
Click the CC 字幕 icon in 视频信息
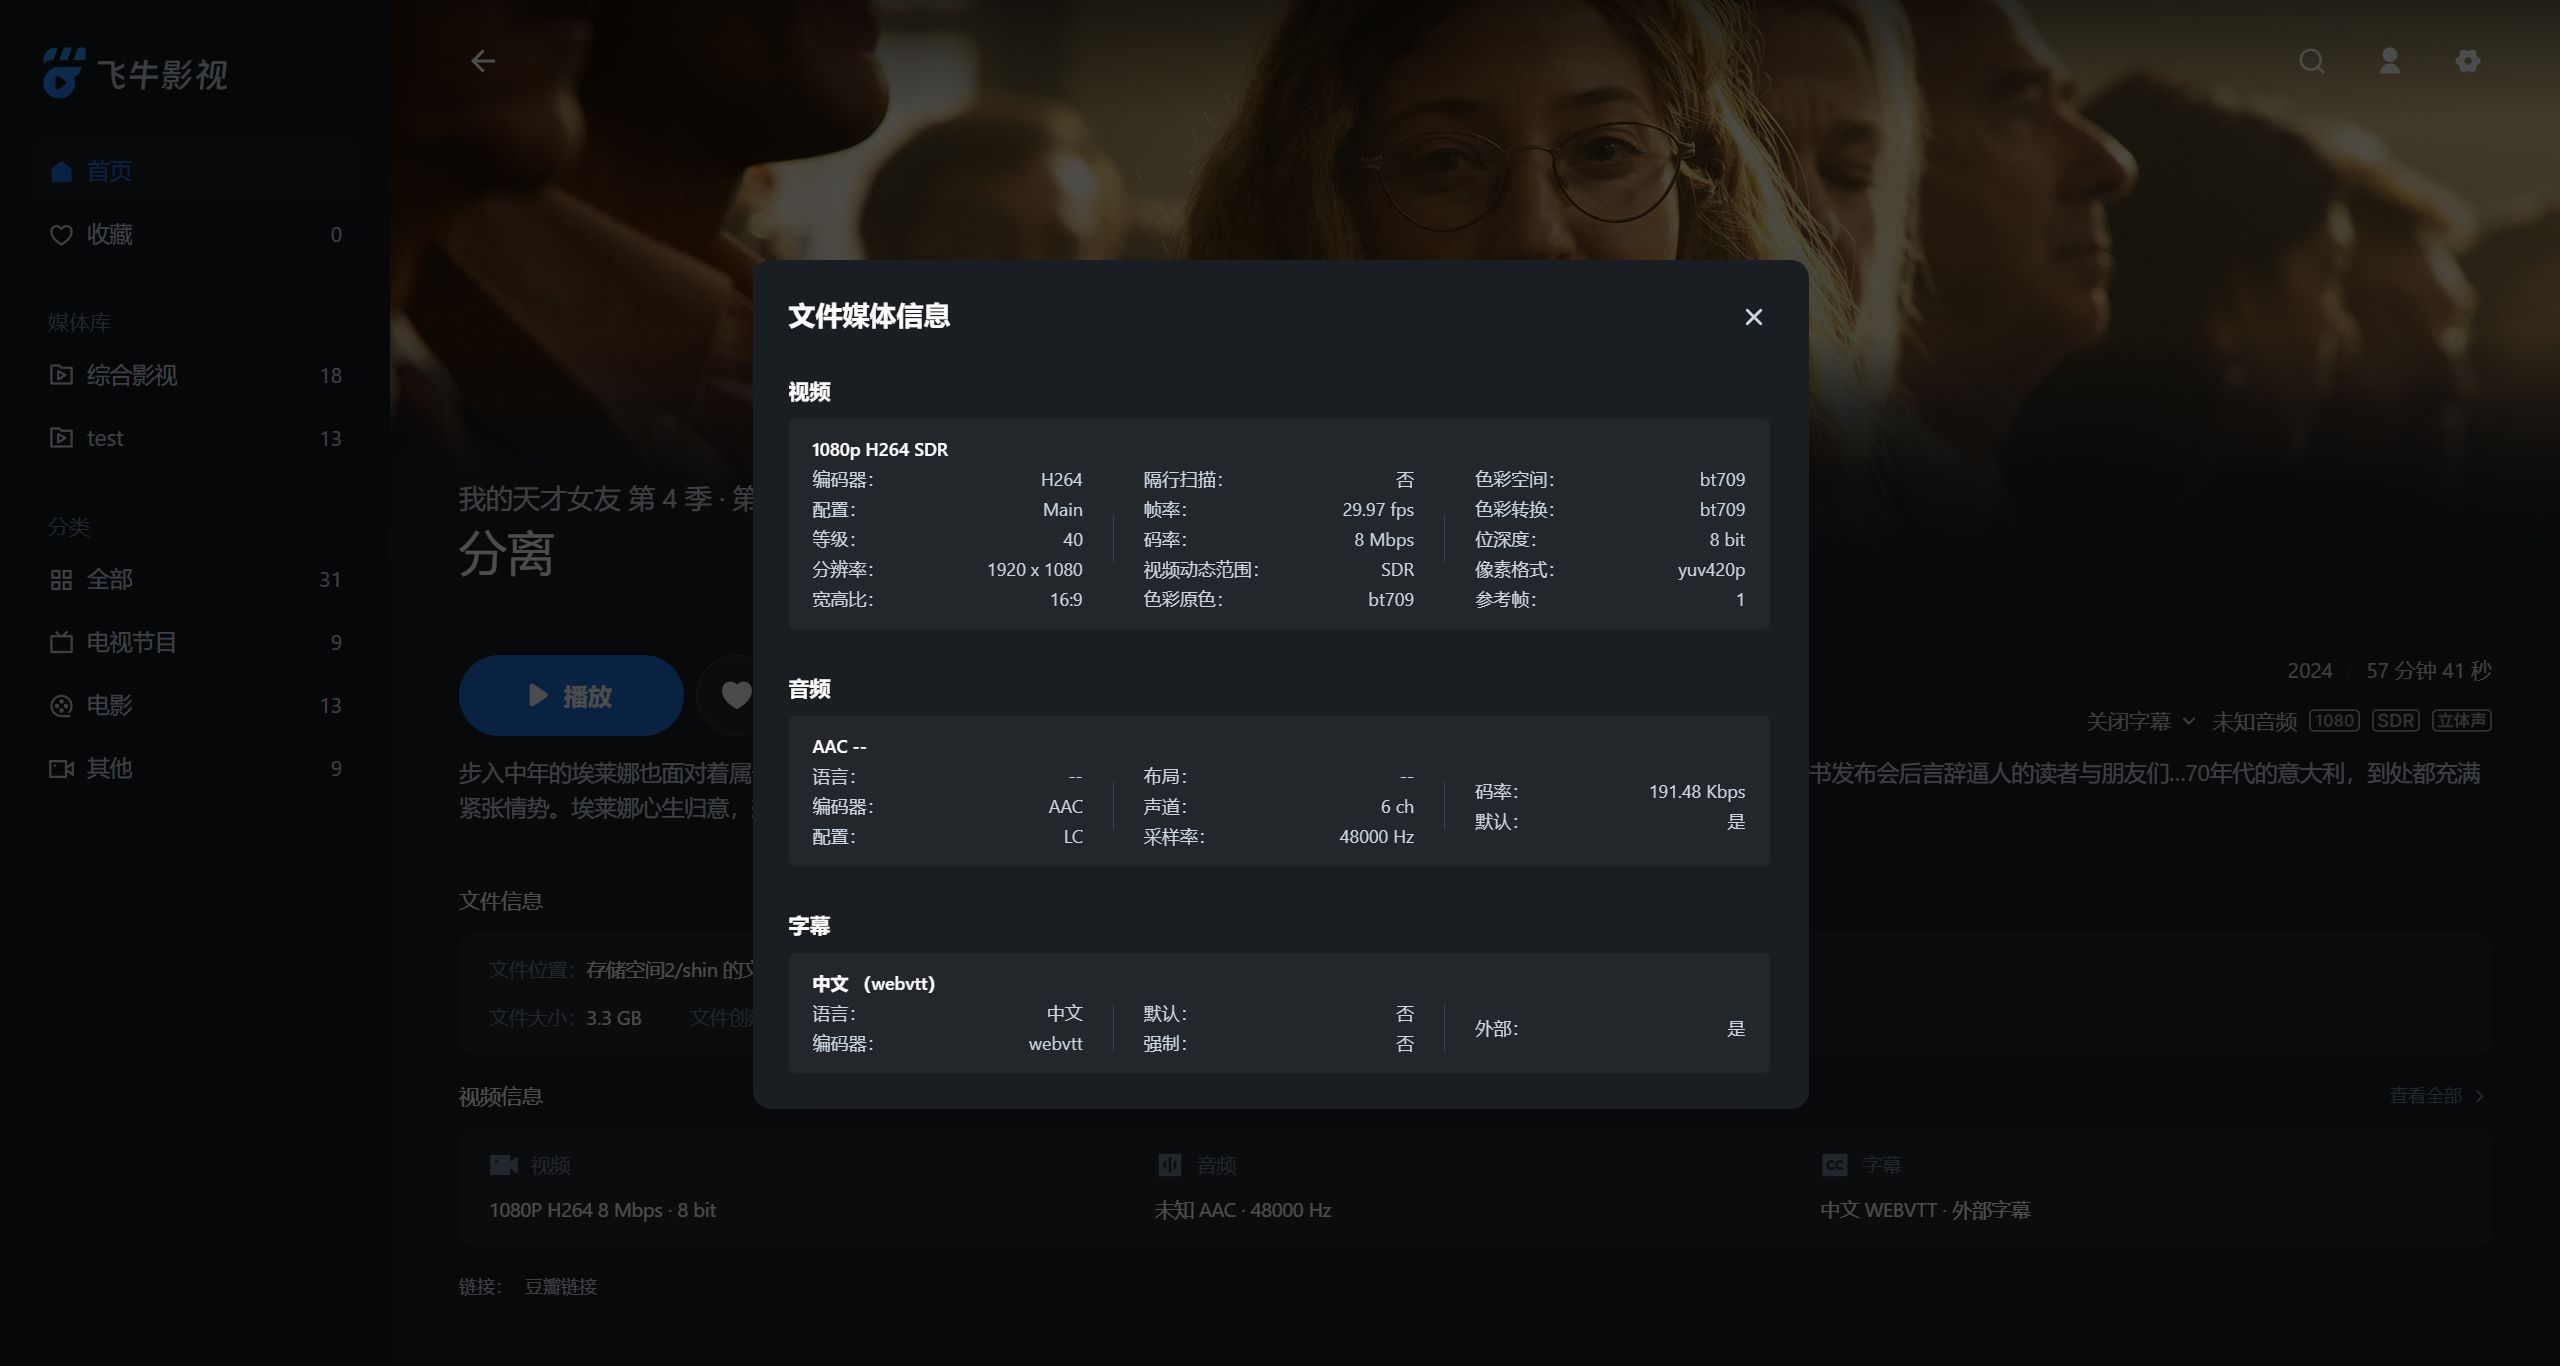1835,1165
